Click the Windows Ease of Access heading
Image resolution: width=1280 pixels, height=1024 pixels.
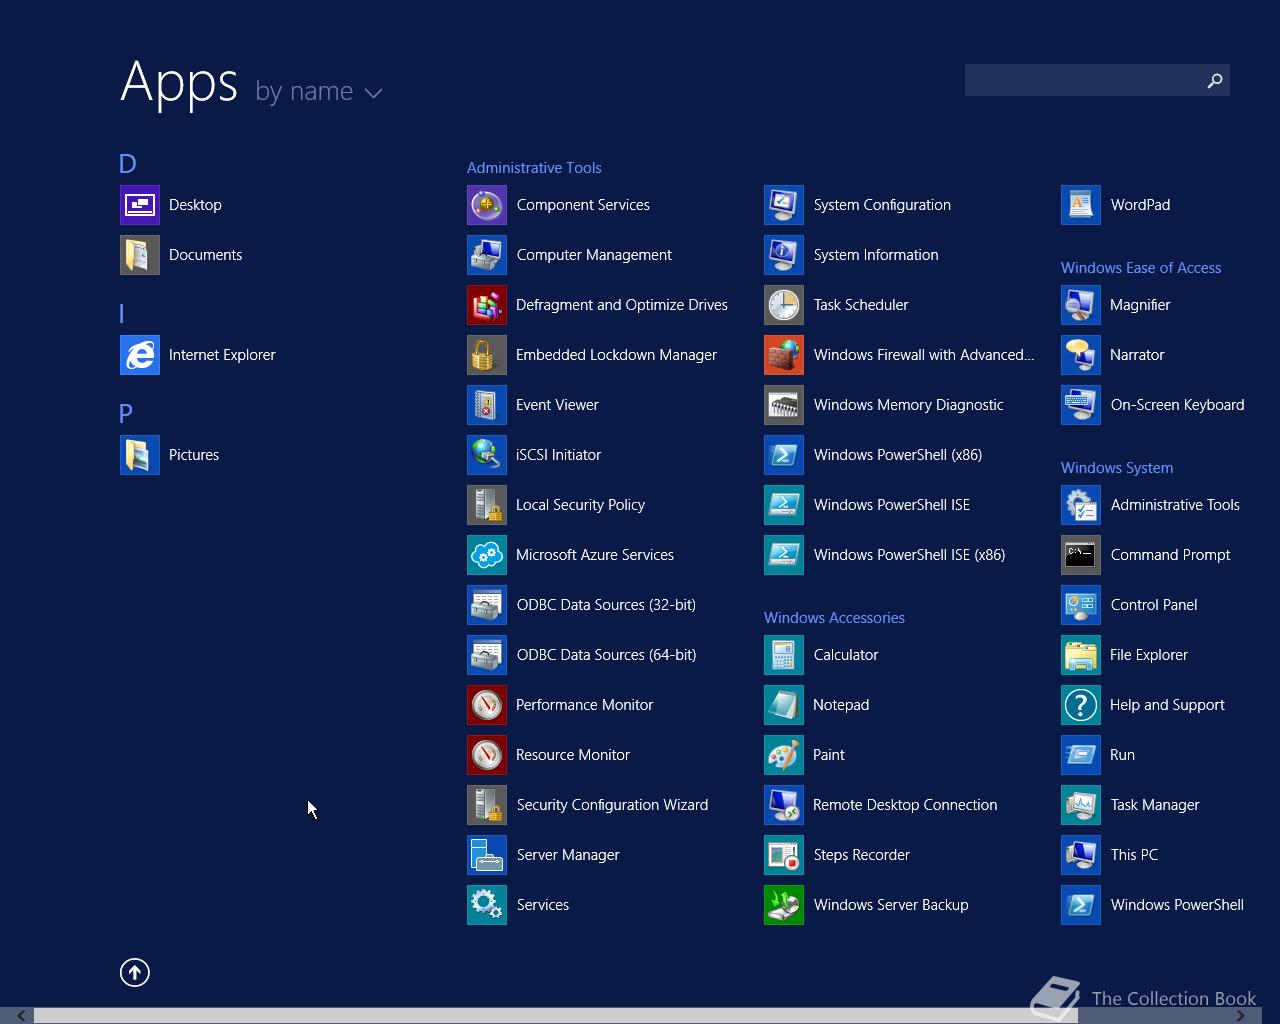pos(1141,268)
